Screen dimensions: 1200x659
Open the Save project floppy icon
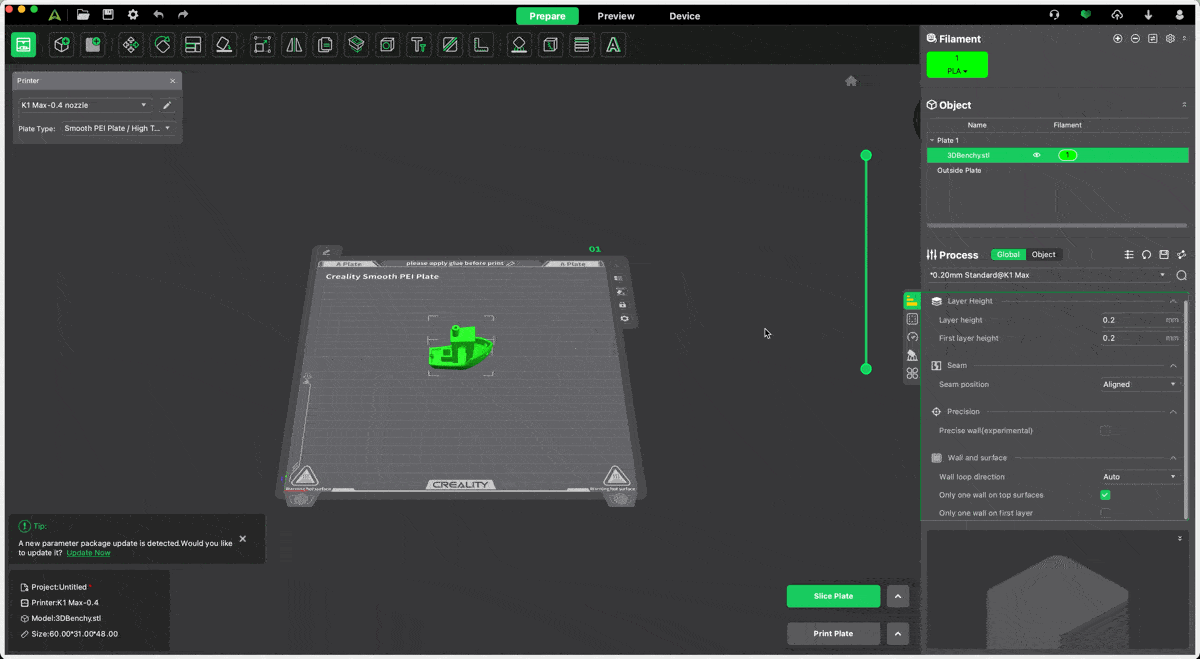tap(108, 15)
